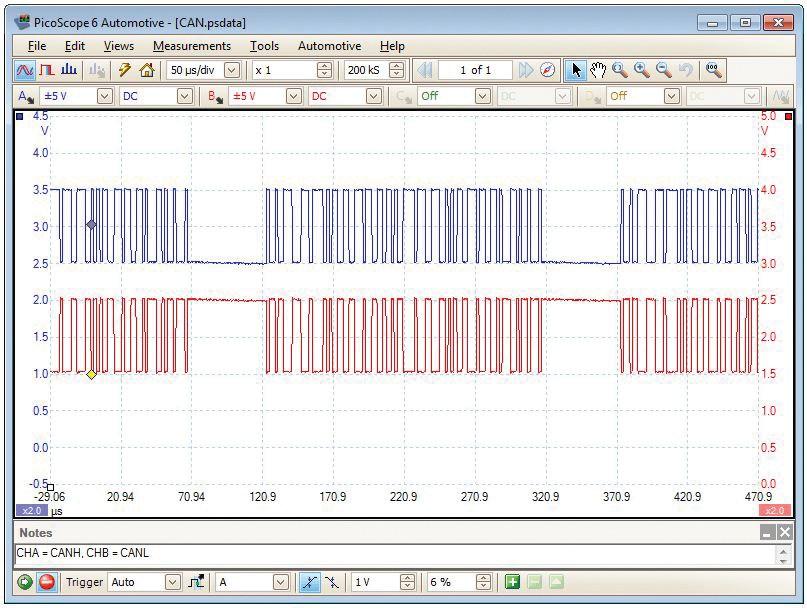Open the Tools menu
Image resolution: width=807 pixels, height=610 pixels.
(265, 46)
